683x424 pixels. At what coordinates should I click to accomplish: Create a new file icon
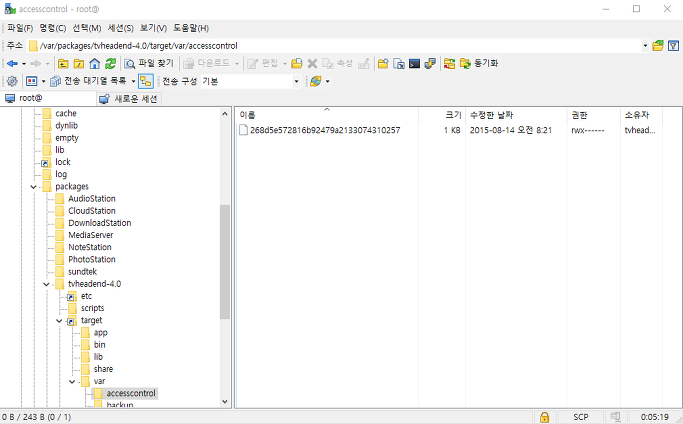pos(399,64)
